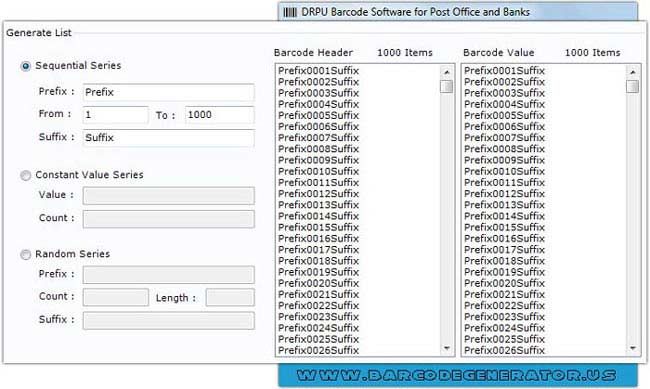Select Prefix0003Suffix in Barcode Value list
This screenshot has width=650, height=389.
click(504, 93)
